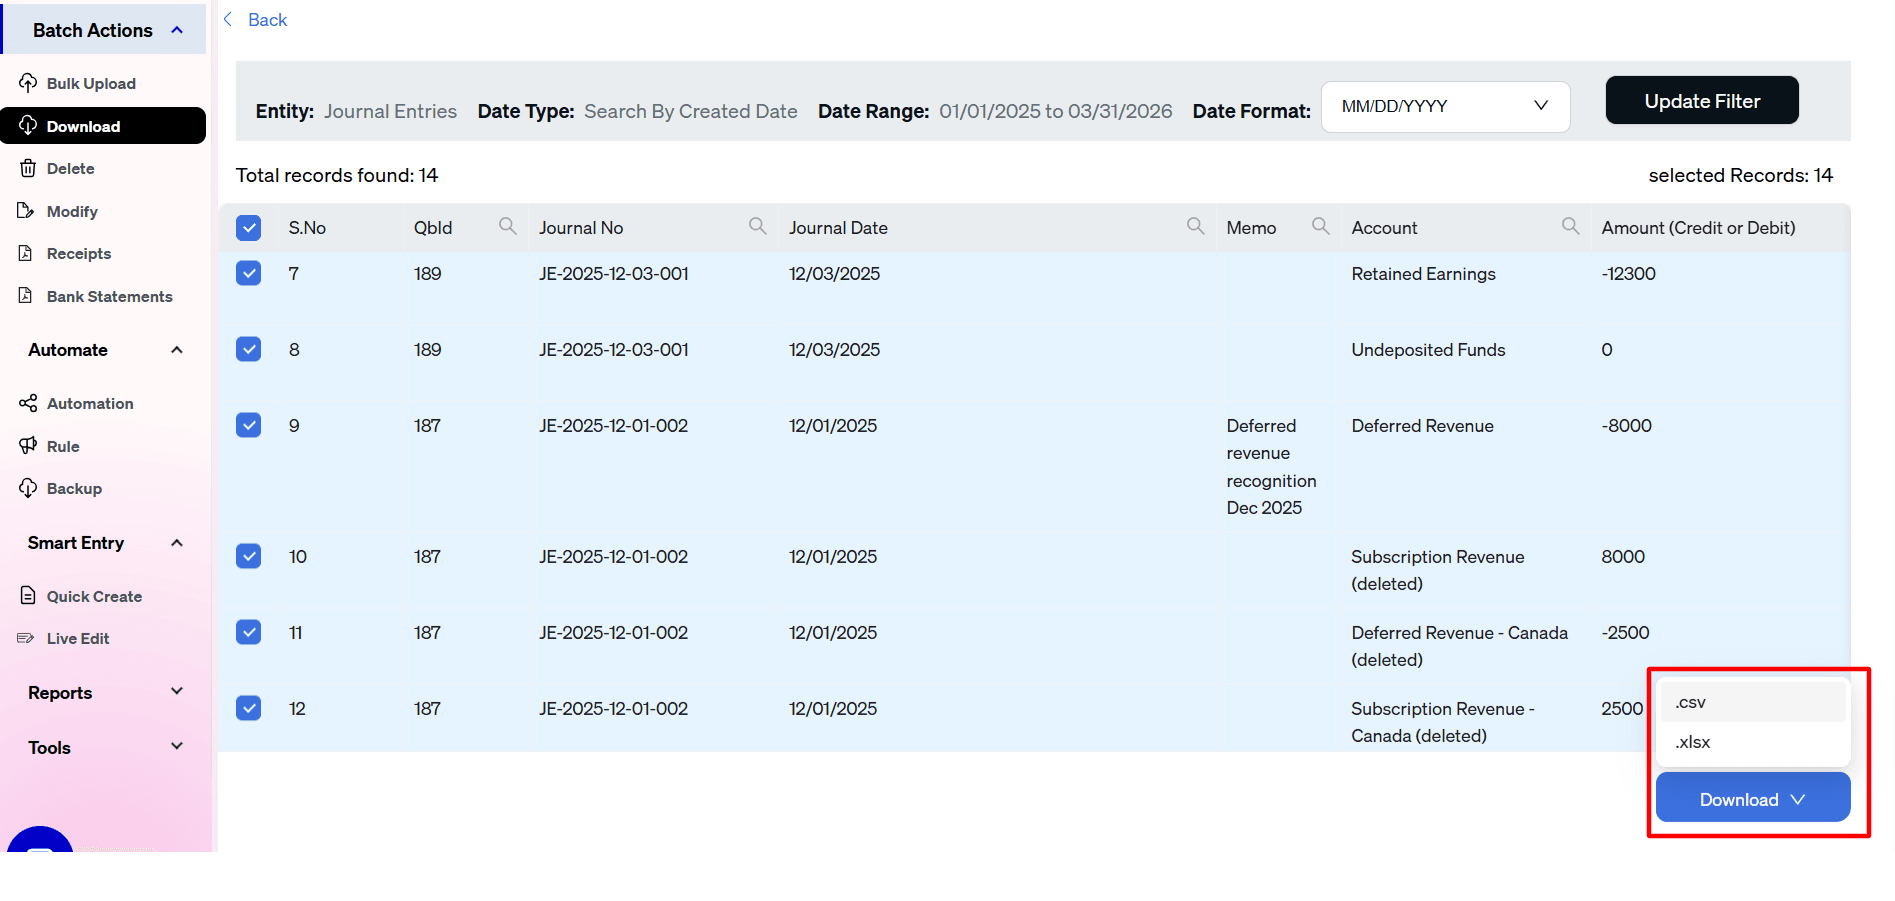Image resolution: width=1895 pixels, height=901 pixels.
Task: Choose the .xlsx export option
Action: coord(1692,742)
